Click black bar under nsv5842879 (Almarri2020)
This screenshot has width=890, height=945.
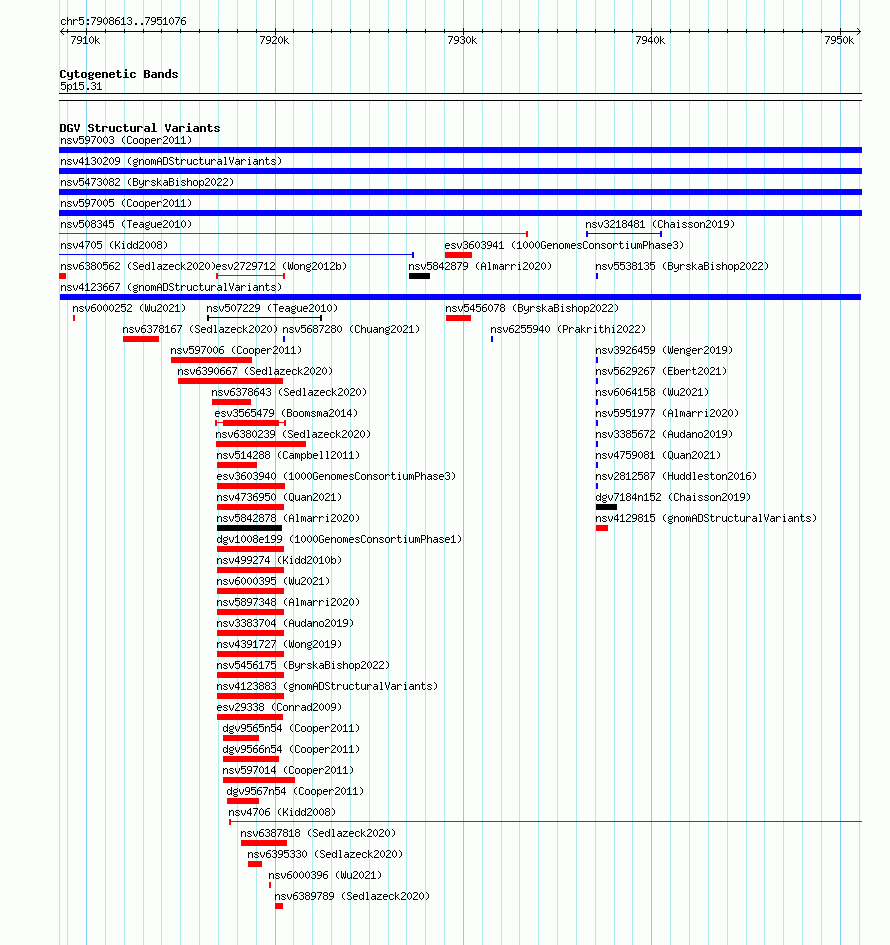click(419, 276)
